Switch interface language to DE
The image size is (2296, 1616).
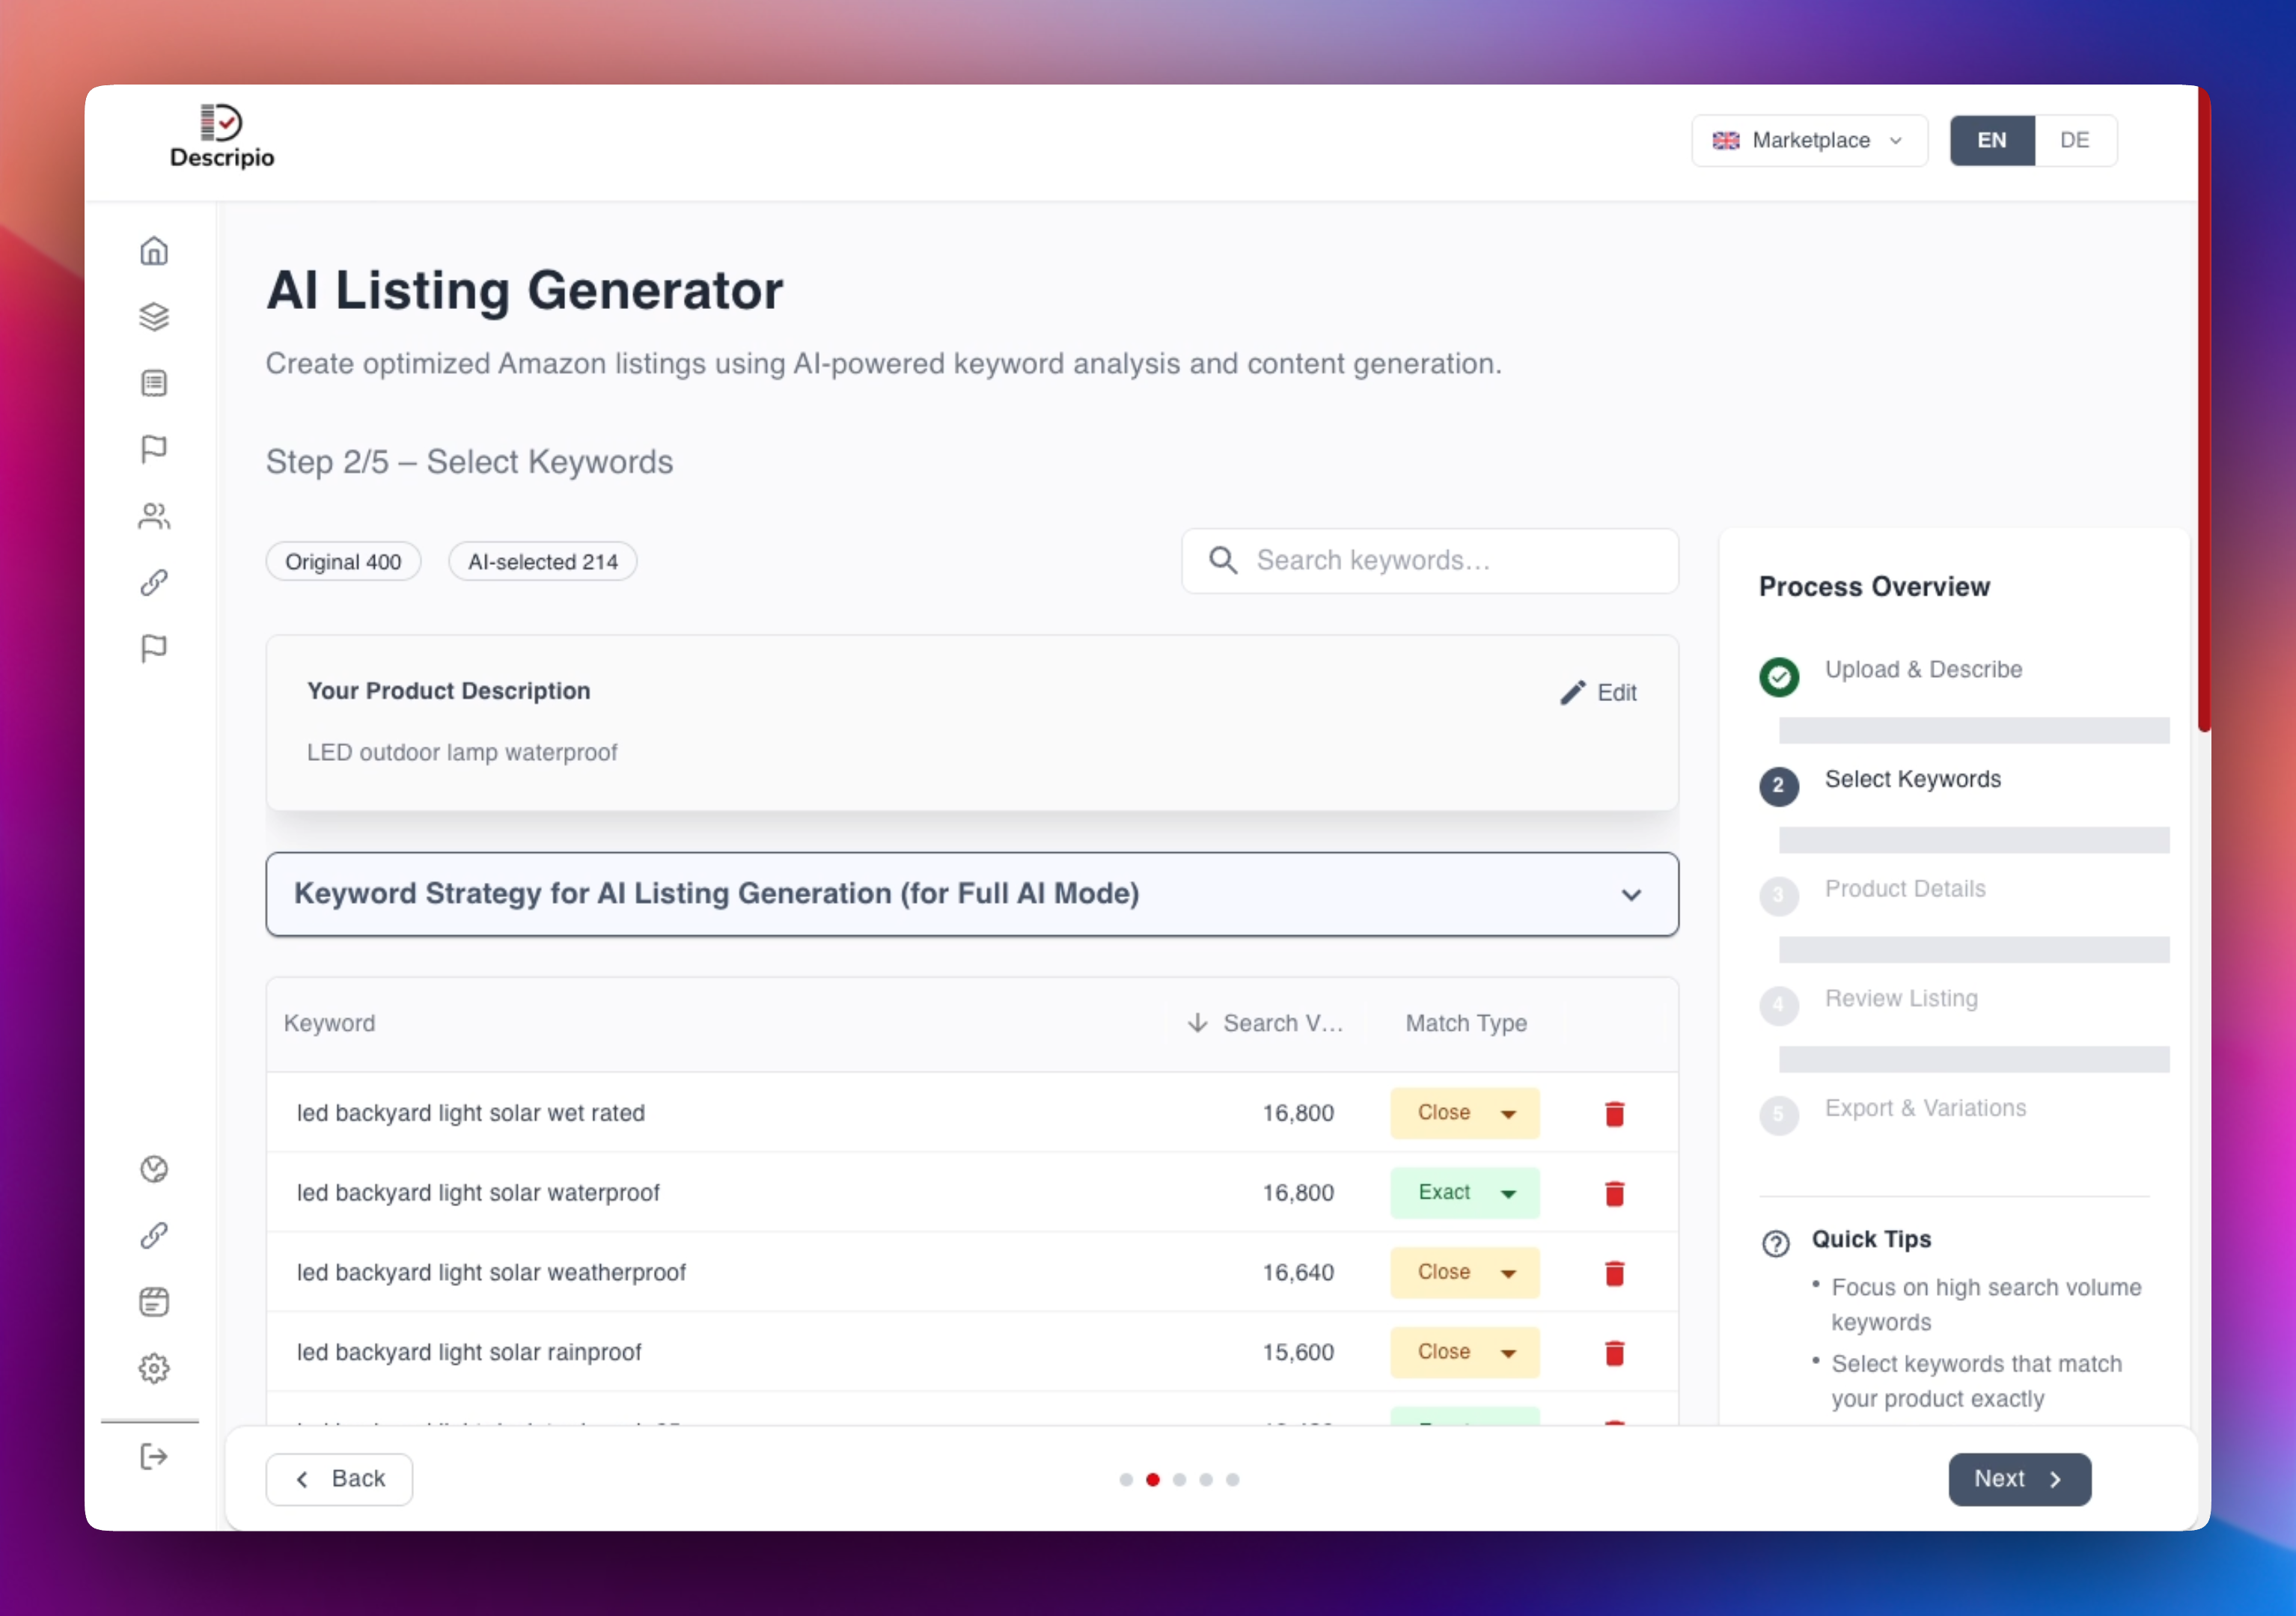click(x=2074, y=140)
